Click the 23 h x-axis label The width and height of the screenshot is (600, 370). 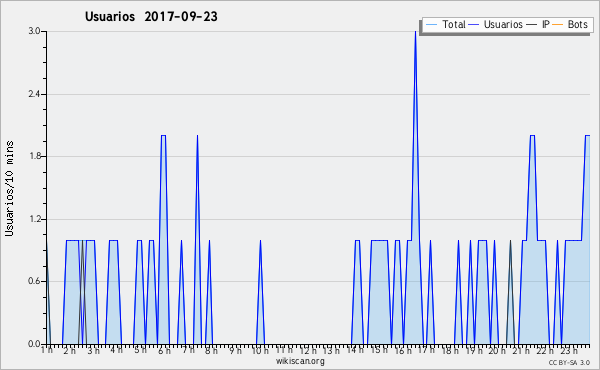[569, 350]
